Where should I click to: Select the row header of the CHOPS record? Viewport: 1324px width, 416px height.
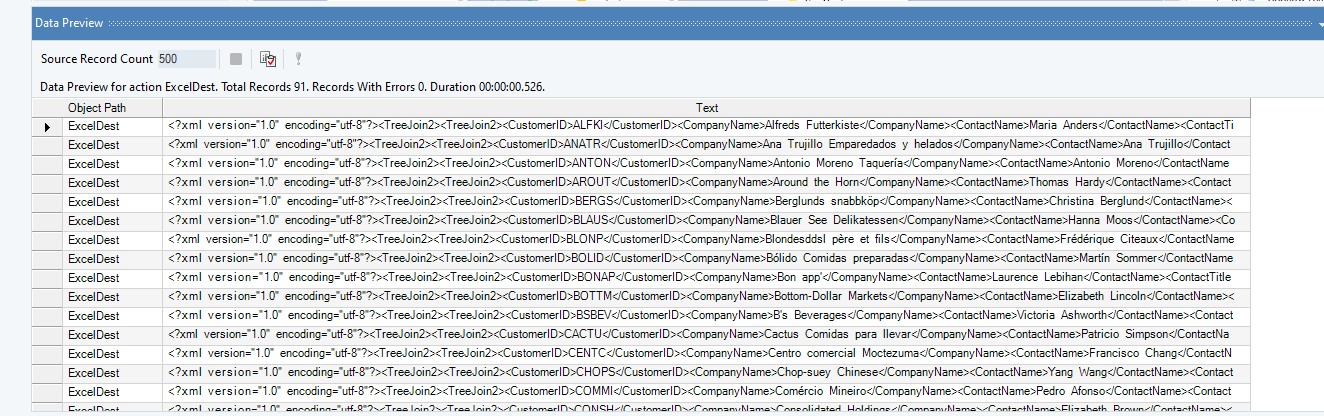point(47,373)
